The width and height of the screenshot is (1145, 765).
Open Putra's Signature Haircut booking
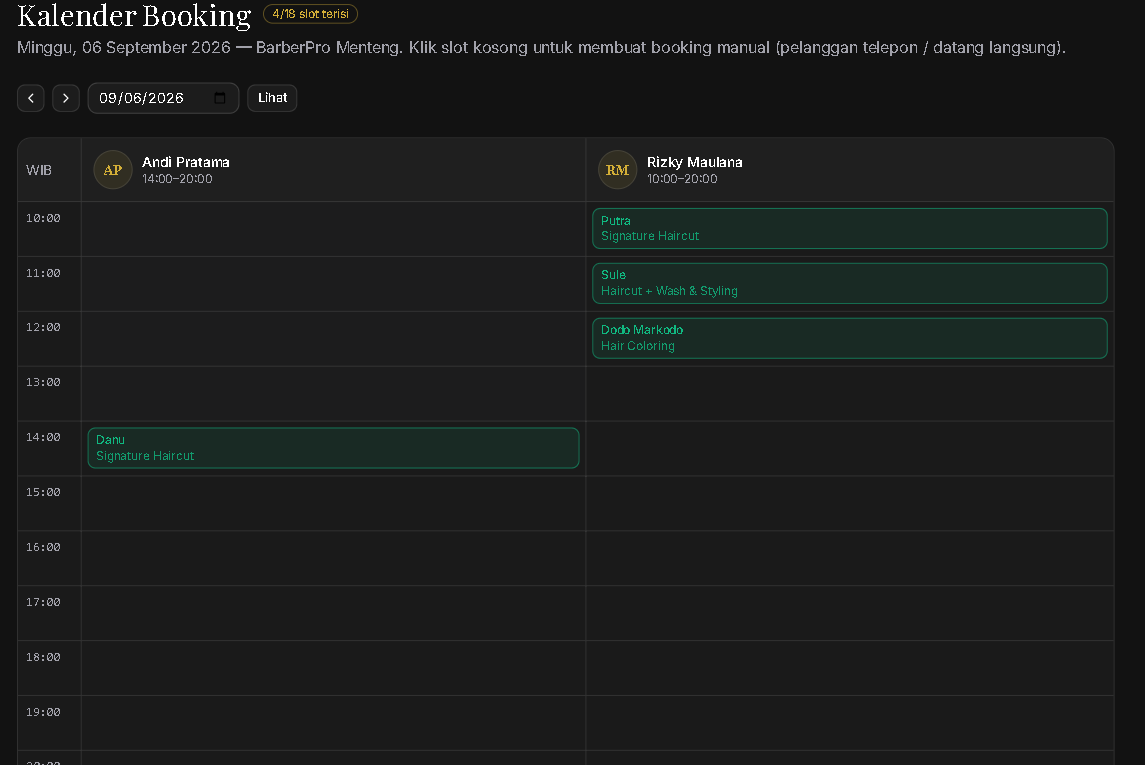pyautogui.click(x=849, y=228)
